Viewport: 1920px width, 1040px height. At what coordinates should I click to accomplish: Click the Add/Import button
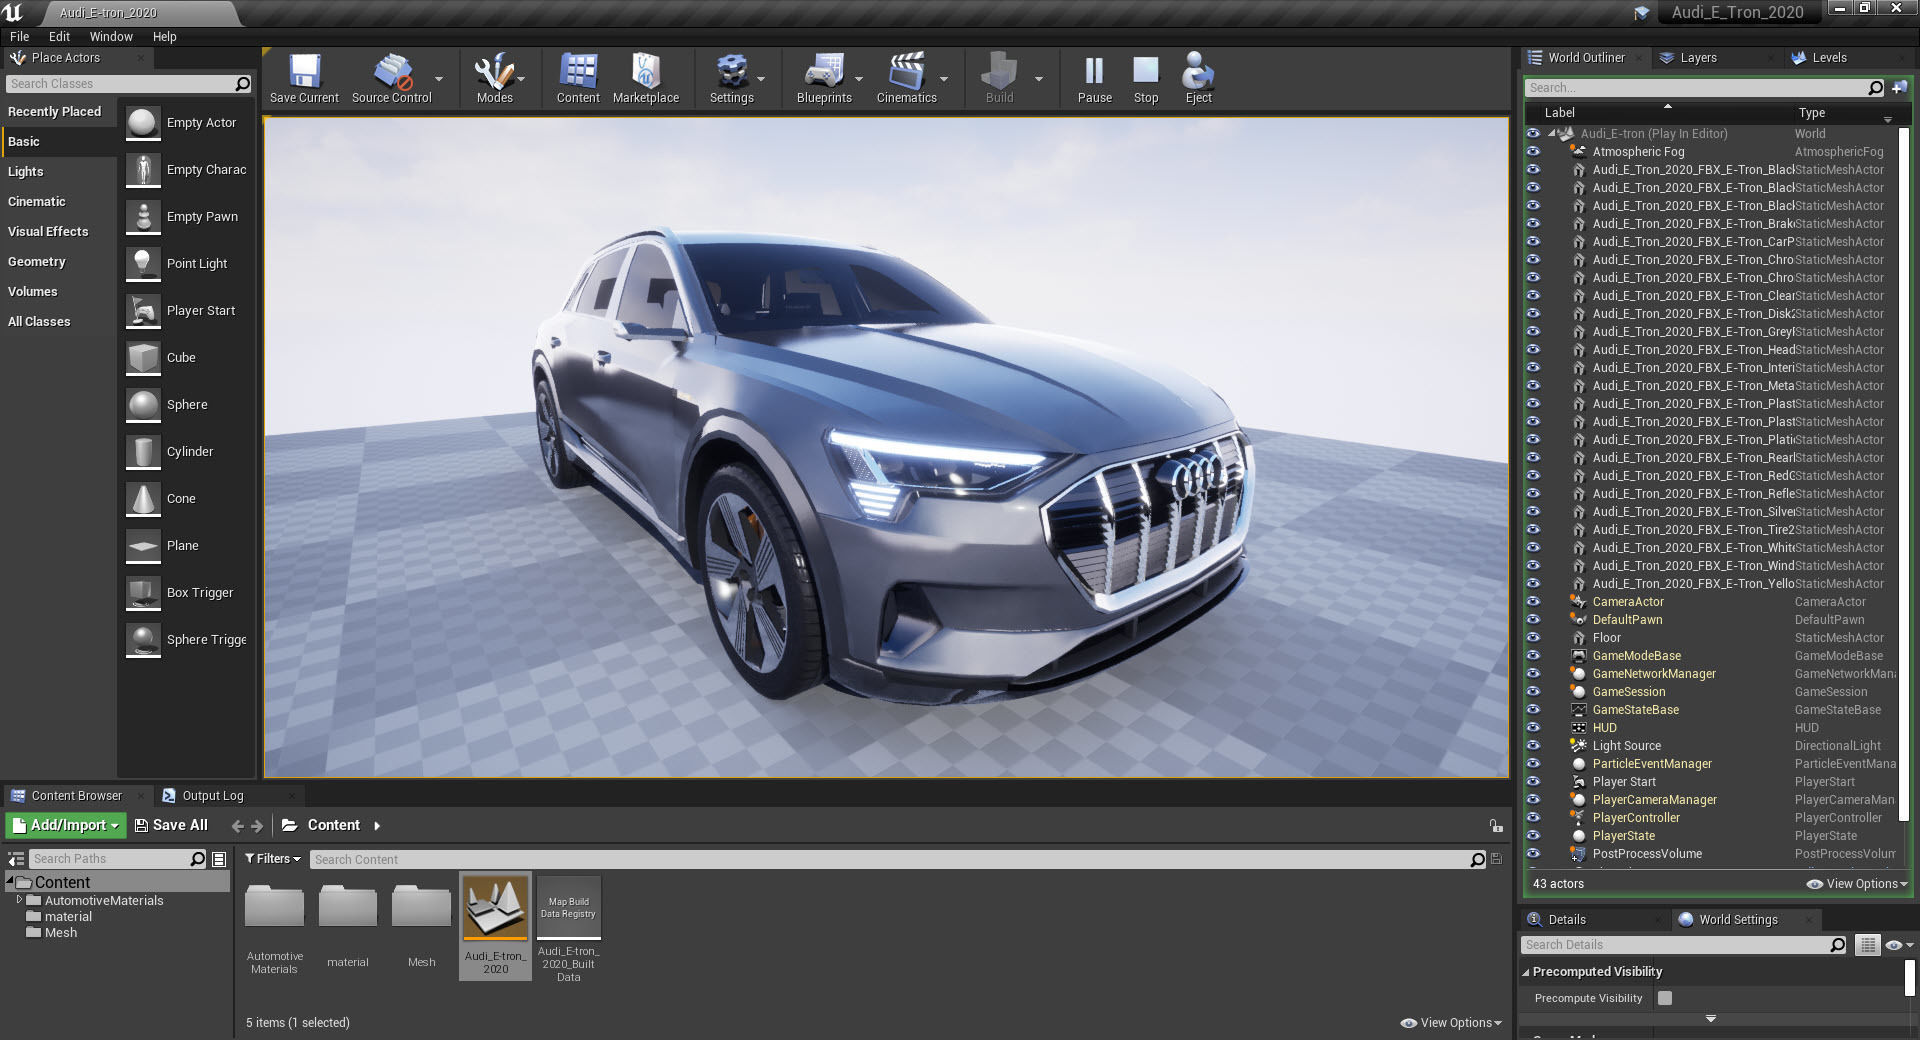(66, 825)
